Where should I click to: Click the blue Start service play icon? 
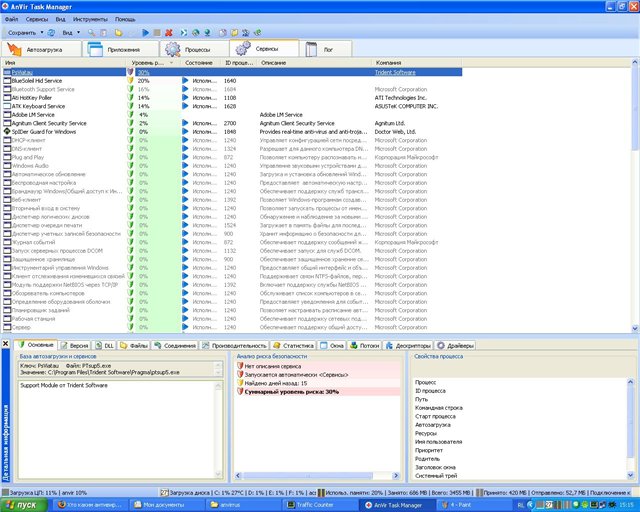point(146,33)
